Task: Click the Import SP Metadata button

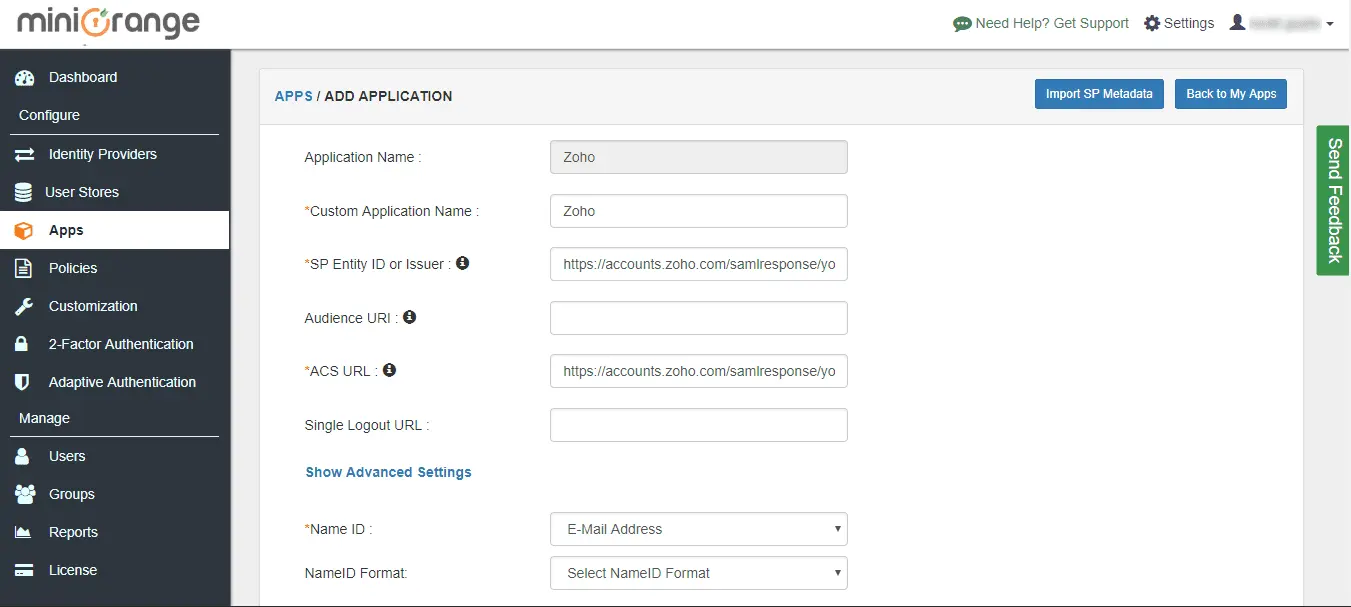Action: point(1098,93)
